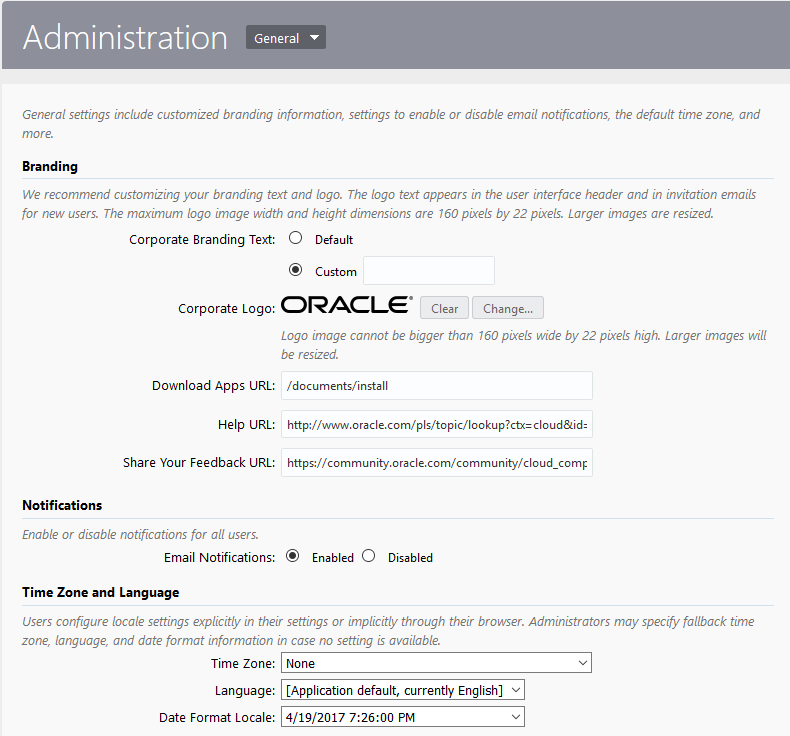Click the 'Logo image cannot be bigger' note
This screenshot has width=790, height=736.
pos(523,345)
